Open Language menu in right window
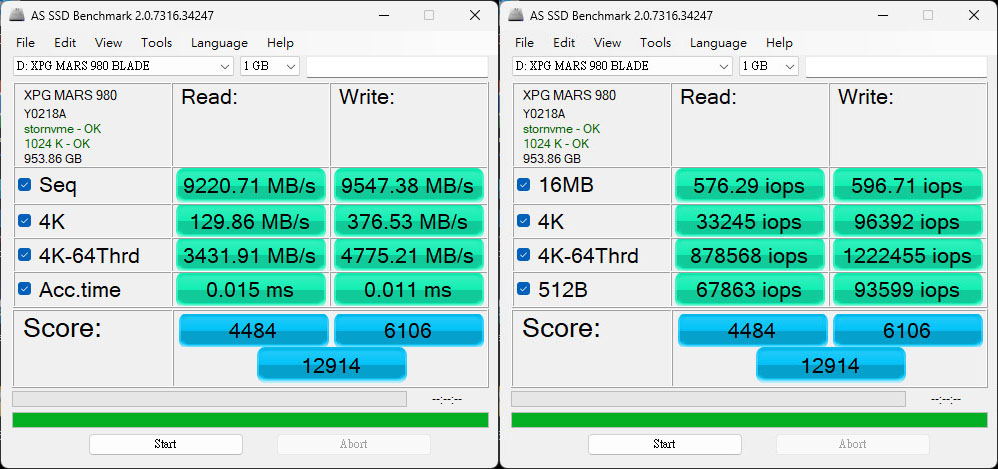This screenshot has width=998, height=469. click(719, 43)
